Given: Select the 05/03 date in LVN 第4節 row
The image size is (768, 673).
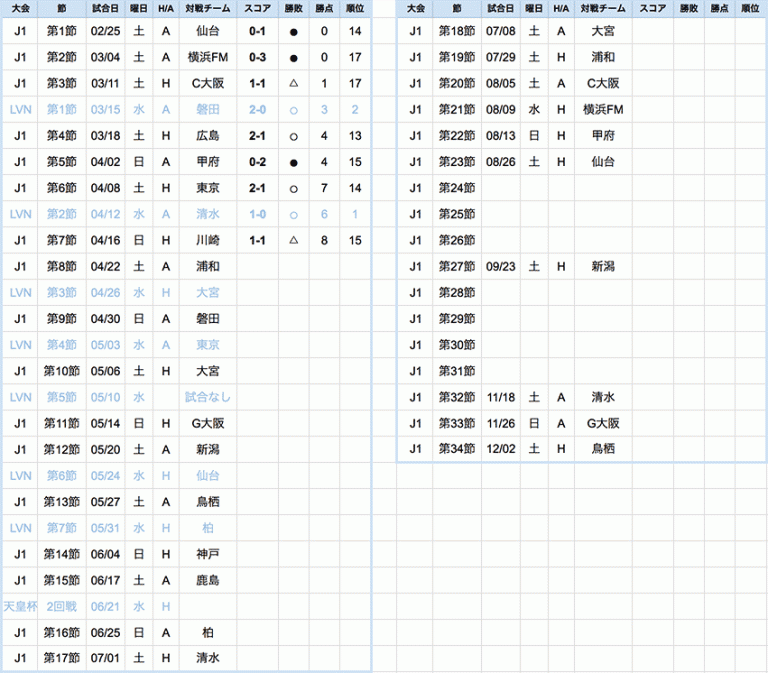Looking at the screenshot, I should 105,345.
